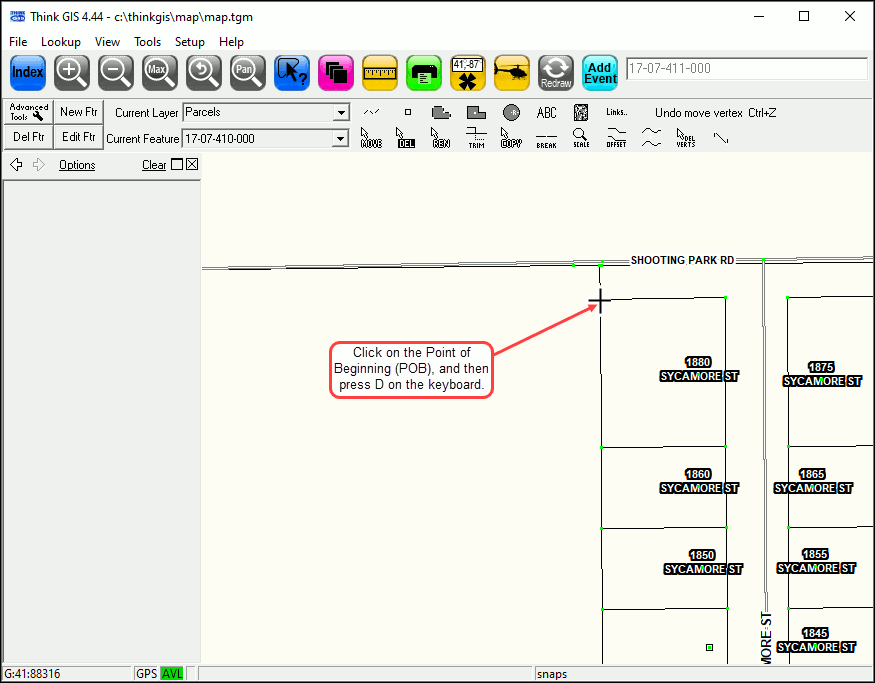Click the ABC text label tool
The width and height of the screenshot is (875, 683).
pos(546,113)
